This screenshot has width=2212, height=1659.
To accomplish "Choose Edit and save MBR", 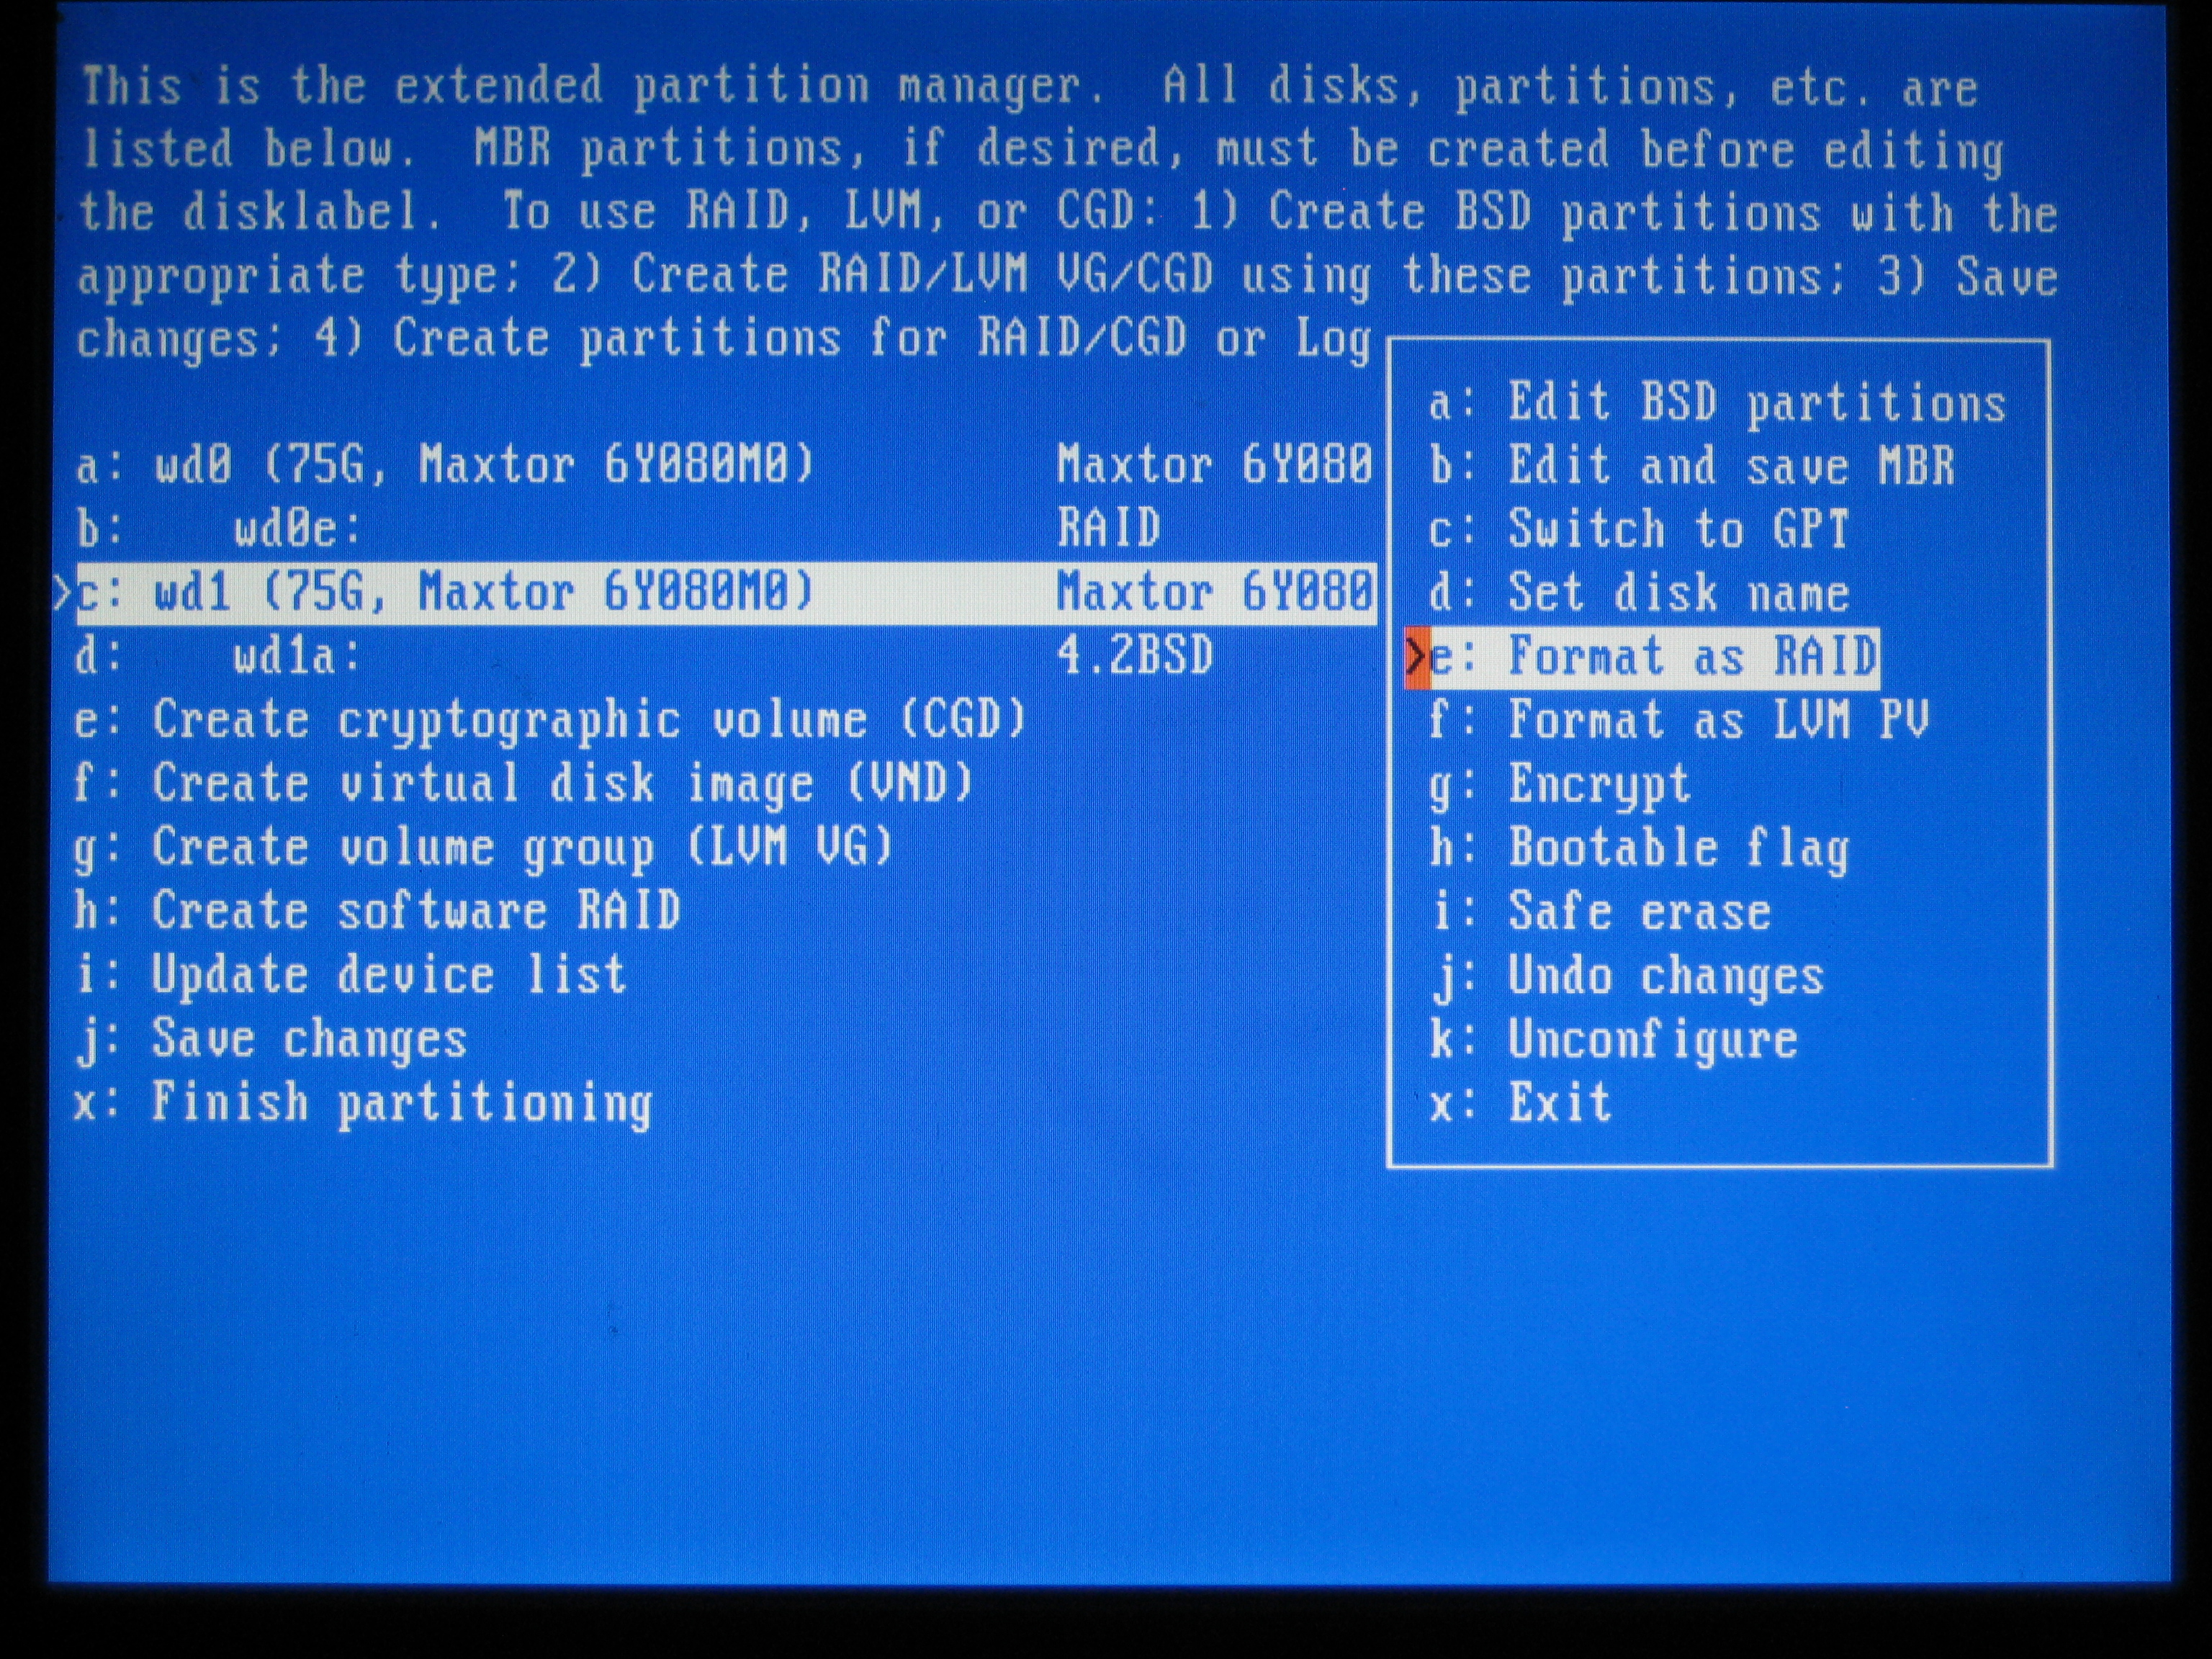I will tap(1691, 466).
